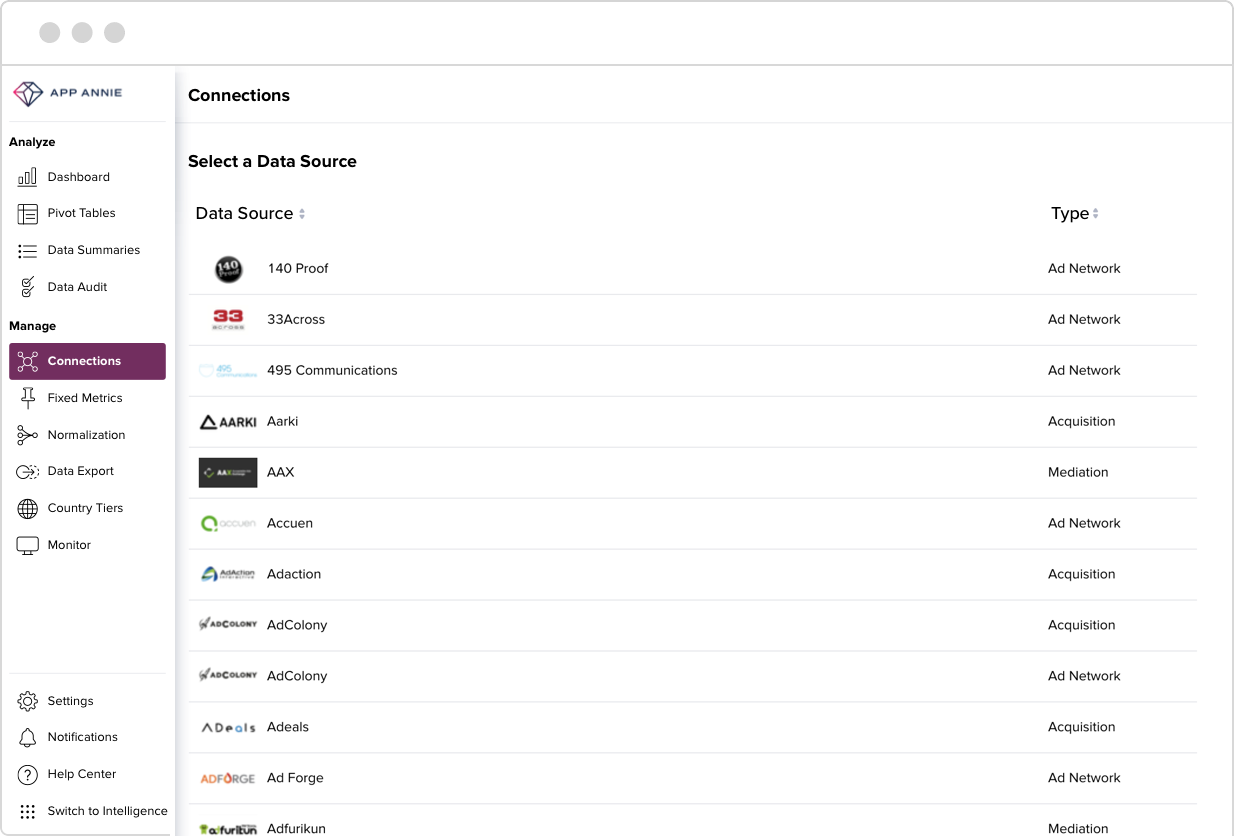1234x836 pixels.
Task: Click the Help Center question mark icon
Action: (28, 774)
